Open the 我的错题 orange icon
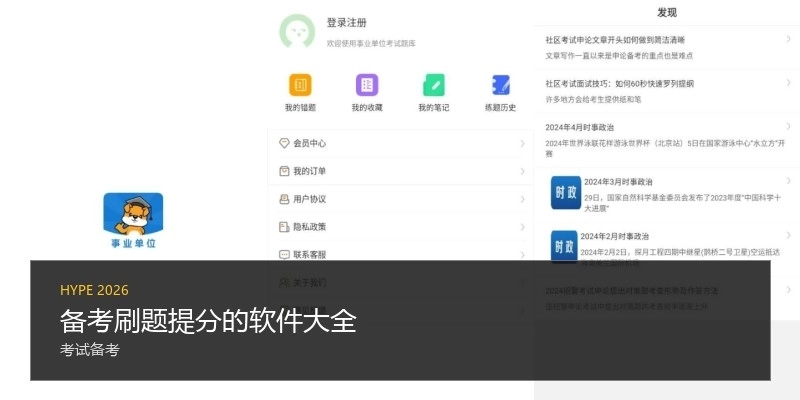Image resolution: width=800 pixels, height=400 pixels. click(x=300, y=85)
